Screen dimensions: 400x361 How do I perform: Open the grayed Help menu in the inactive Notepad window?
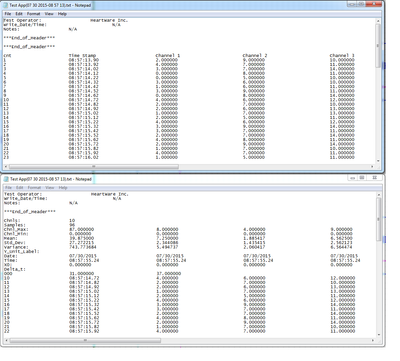63,188
